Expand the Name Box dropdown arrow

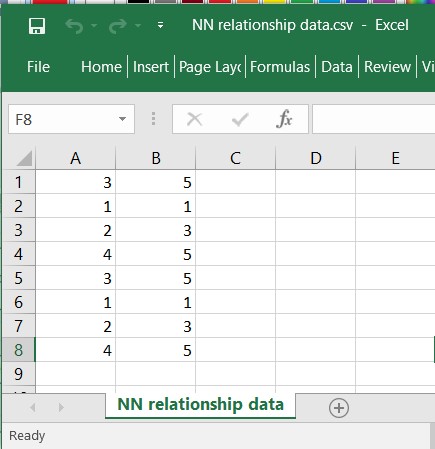[x=122, y=119]
